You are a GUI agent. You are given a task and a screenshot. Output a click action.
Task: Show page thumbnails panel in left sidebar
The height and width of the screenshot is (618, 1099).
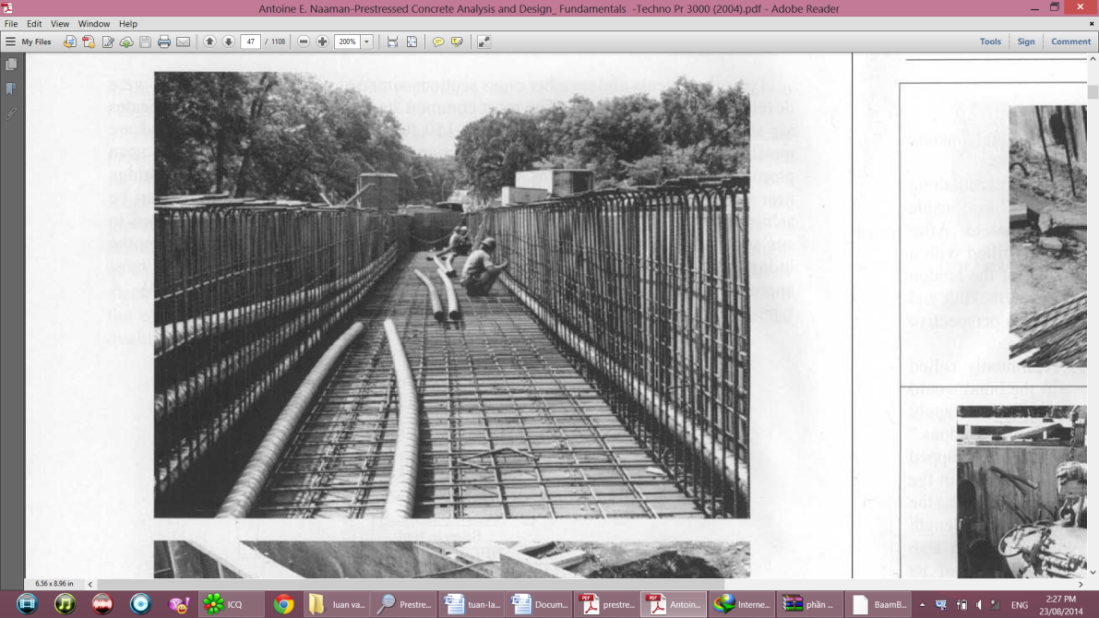pos(11,64)
